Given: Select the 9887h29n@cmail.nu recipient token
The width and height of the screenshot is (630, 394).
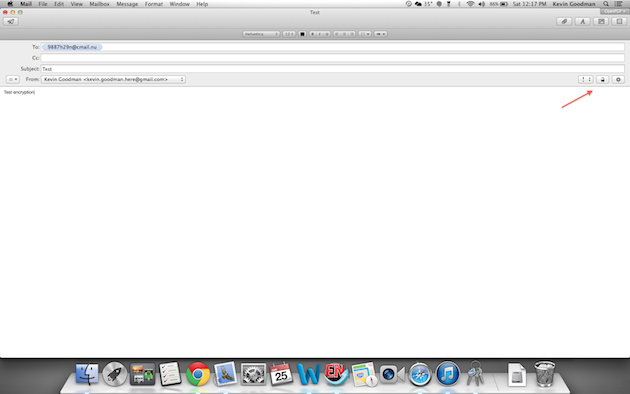Looking at the screenshot, I should pos(72,47).
